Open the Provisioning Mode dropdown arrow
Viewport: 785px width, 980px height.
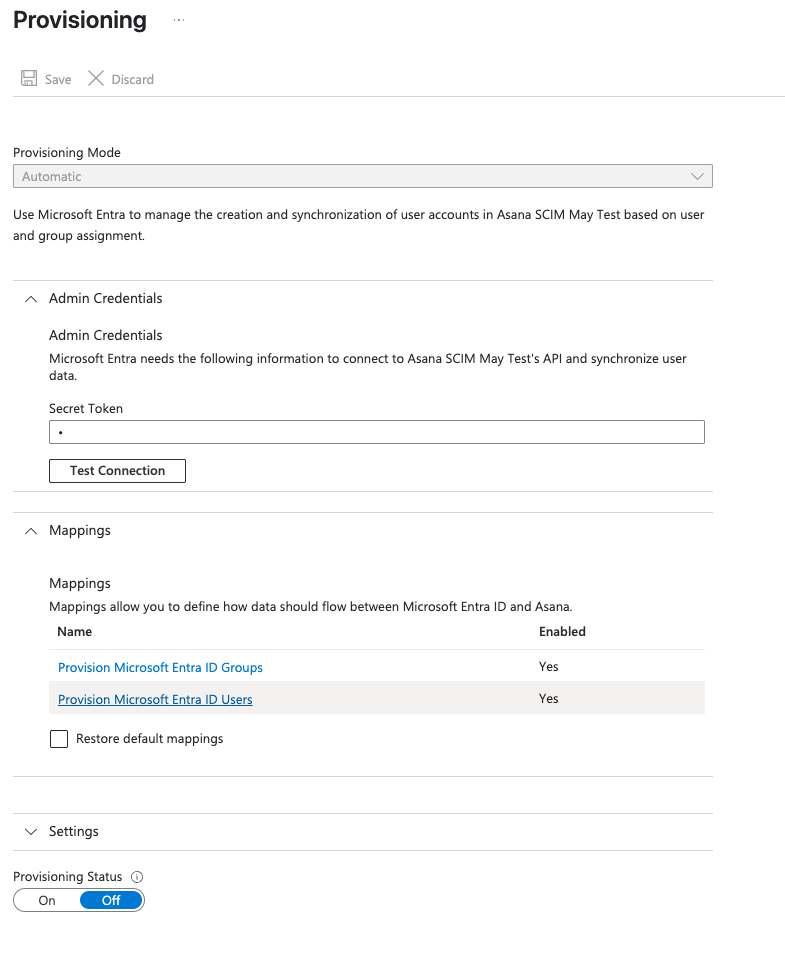[697, 177]
